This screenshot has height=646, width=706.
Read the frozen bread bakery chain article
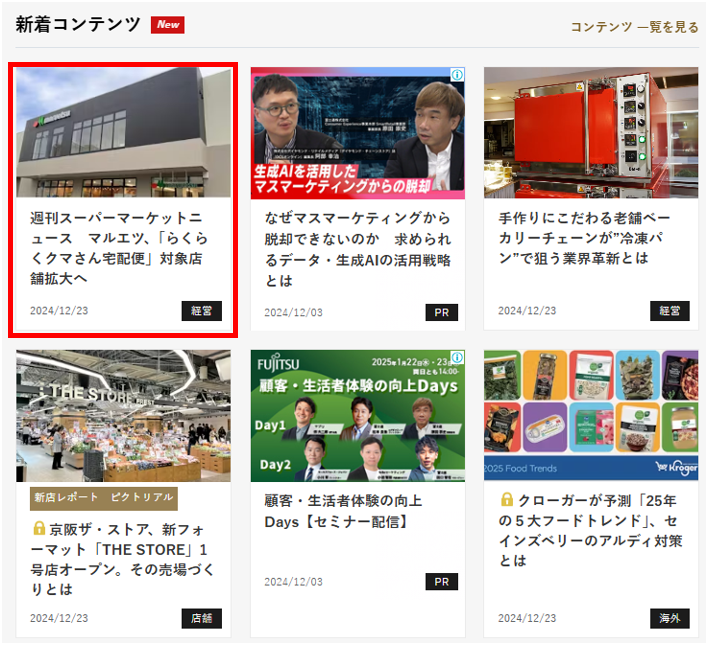tap(590, 238)
